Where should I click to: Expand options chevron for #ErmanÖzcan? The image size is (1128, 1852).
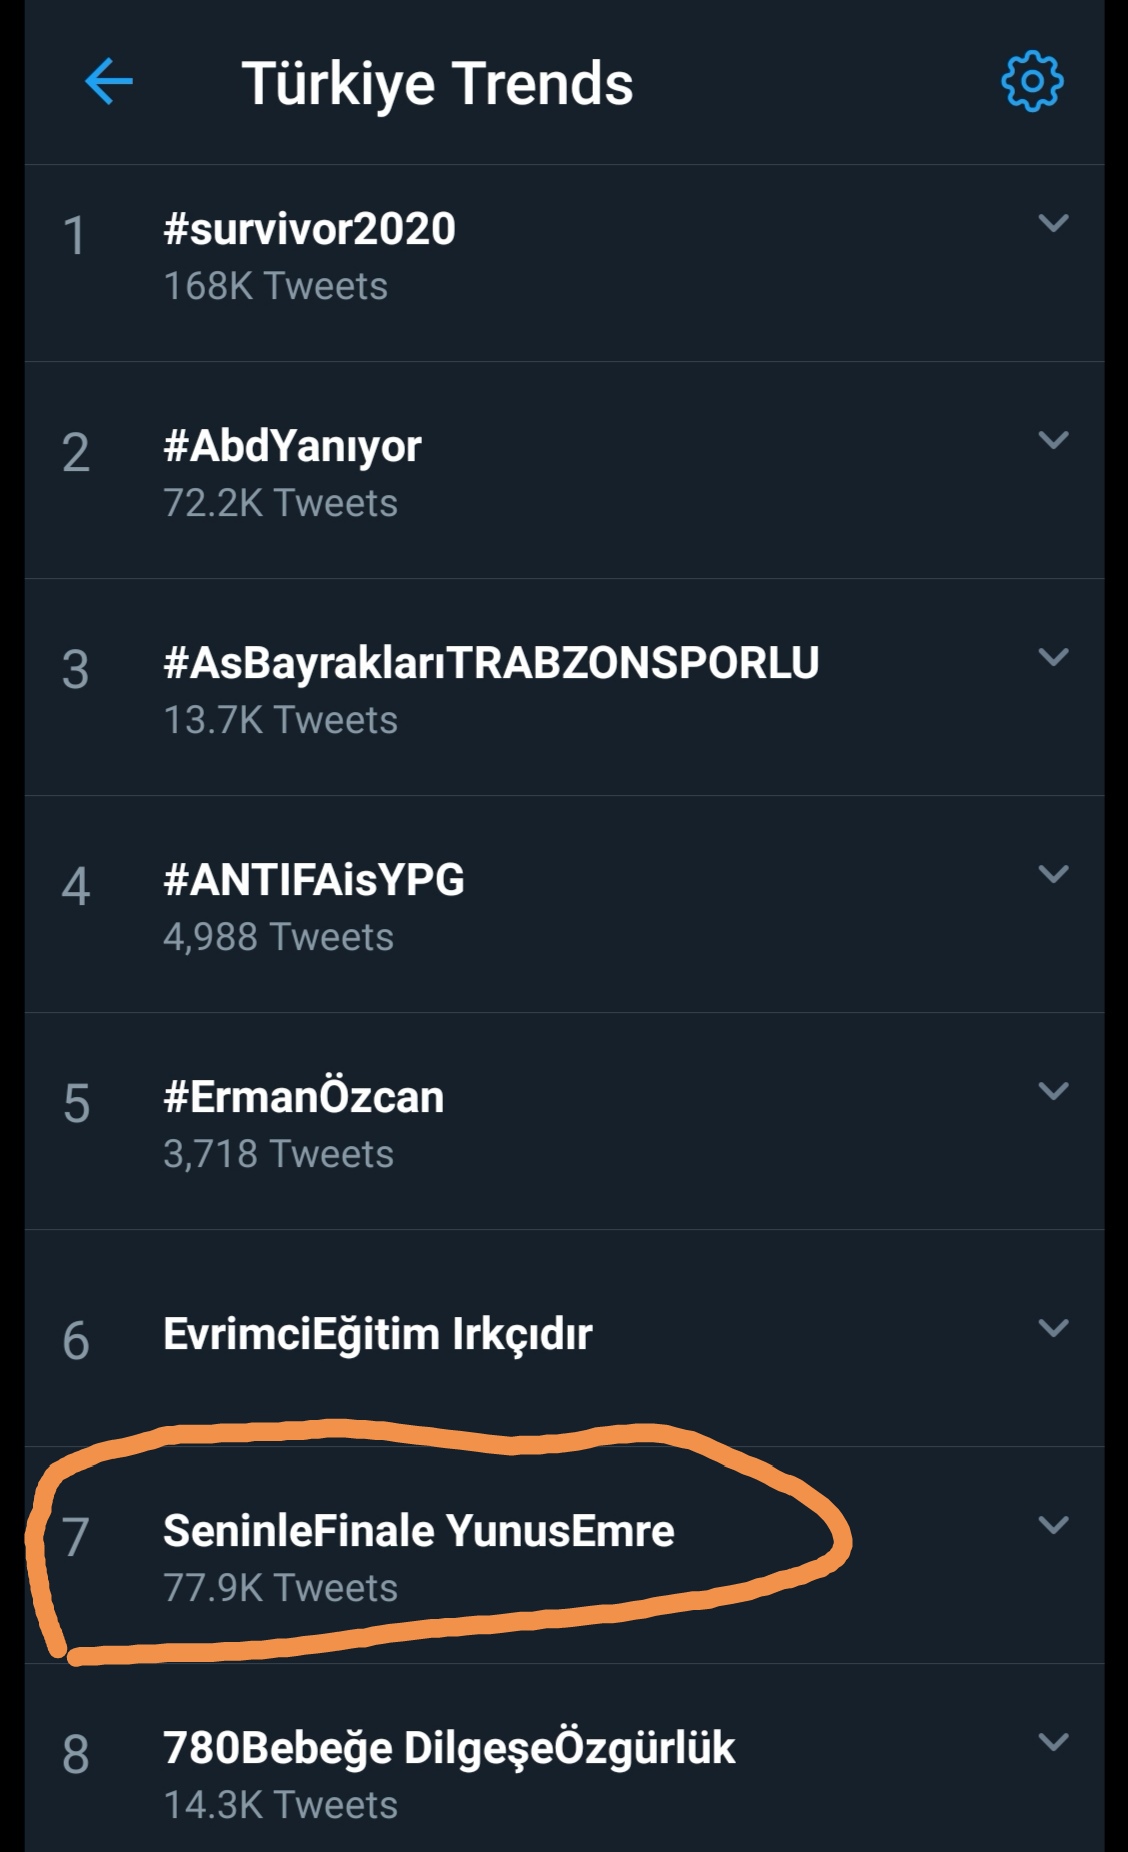[x=1053, y=1091]
